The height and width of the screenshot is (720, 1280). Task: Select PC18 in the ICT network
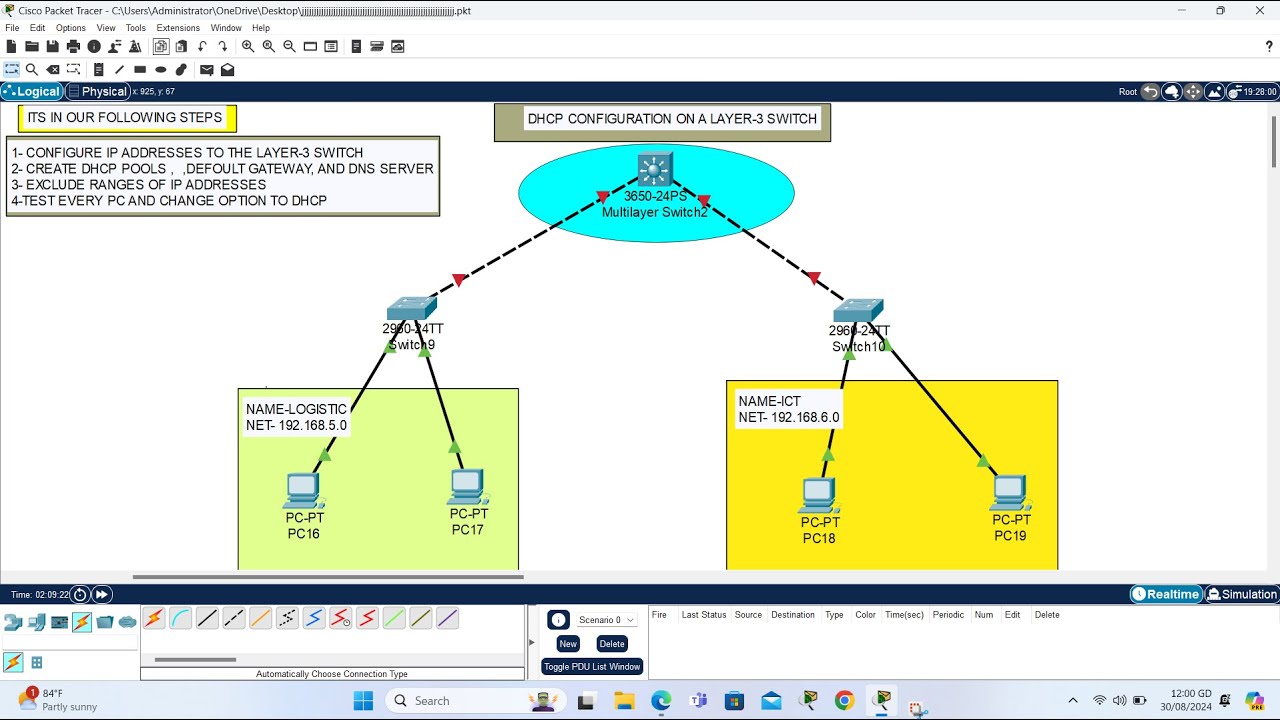coord(818,497)
